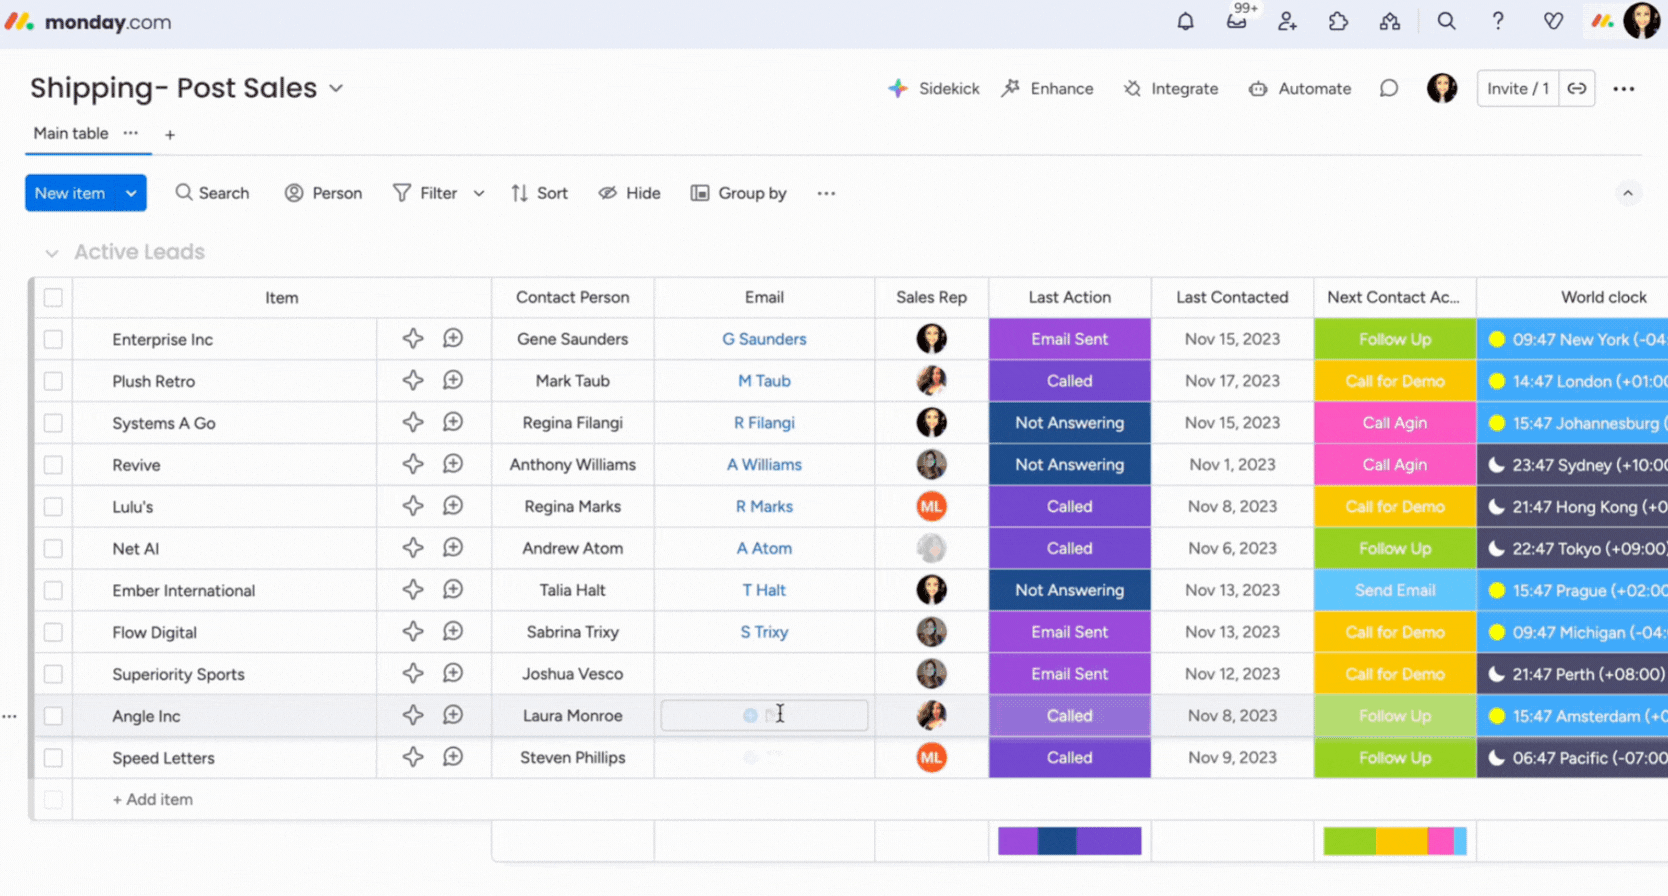The width and height of the screenshot is (1668, 896).
Task: Click the AI sparkle icon for Revive
Action: (413, 464)
